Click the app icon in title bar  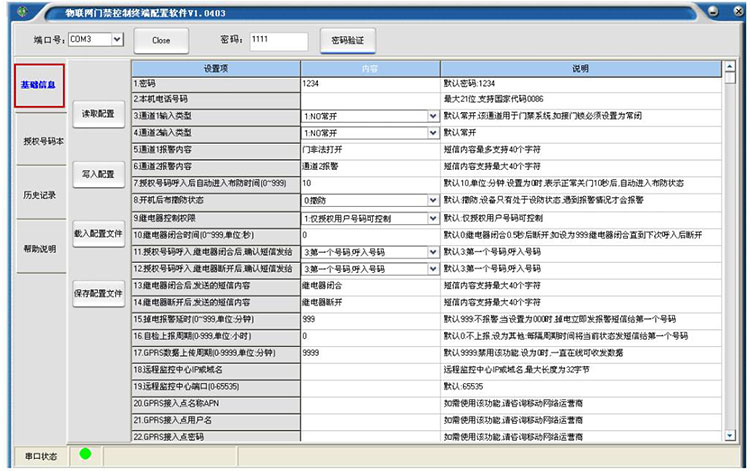pyautogui.click(x=16, y=10)
